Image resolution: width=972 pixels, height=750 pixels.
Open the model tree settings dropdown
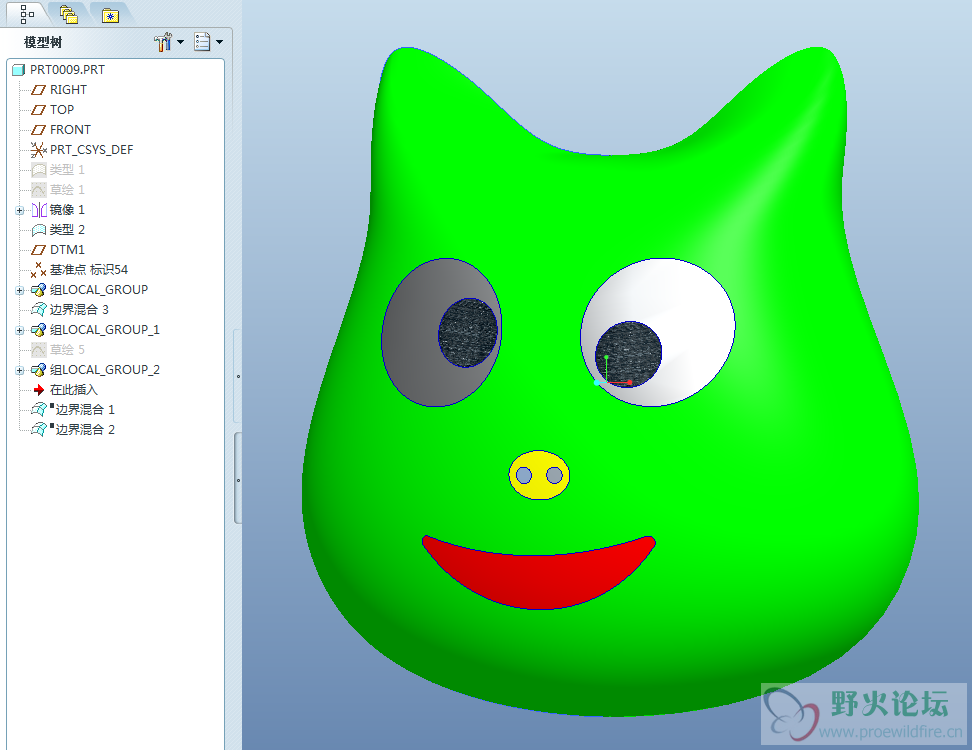(x=168, y=42)
